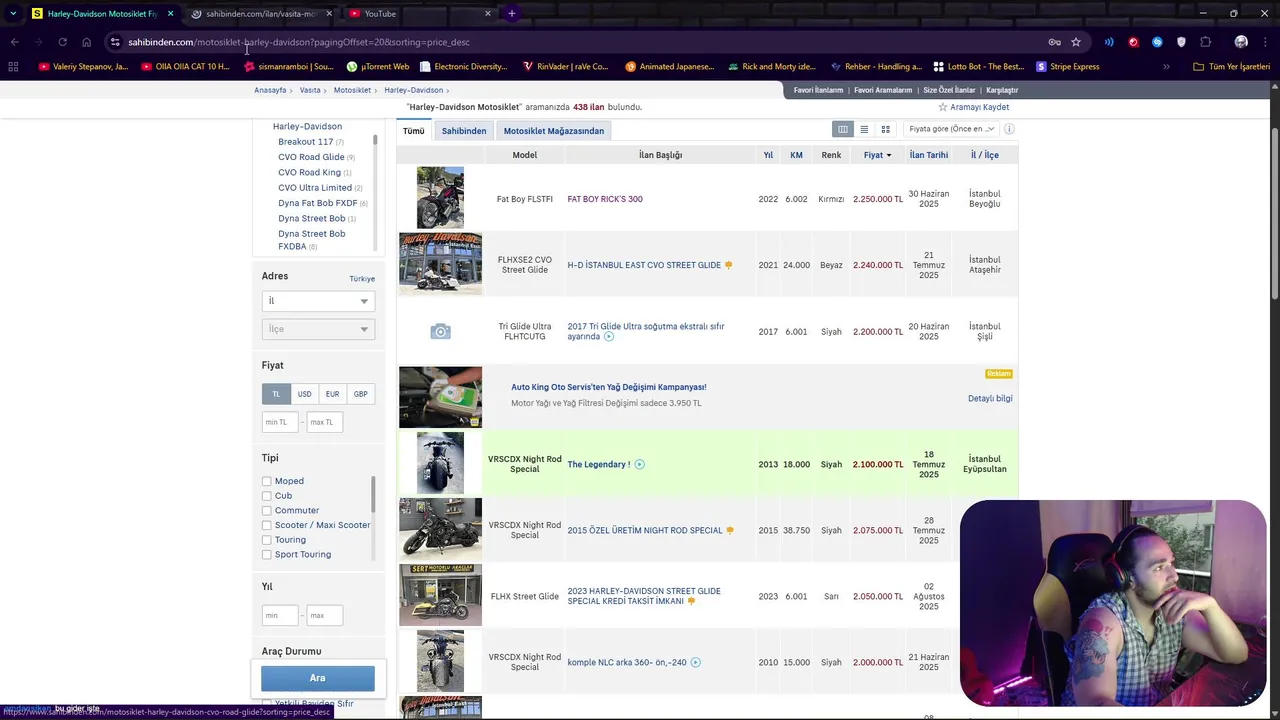Tick the Moped type checkbox

point(267,481)
